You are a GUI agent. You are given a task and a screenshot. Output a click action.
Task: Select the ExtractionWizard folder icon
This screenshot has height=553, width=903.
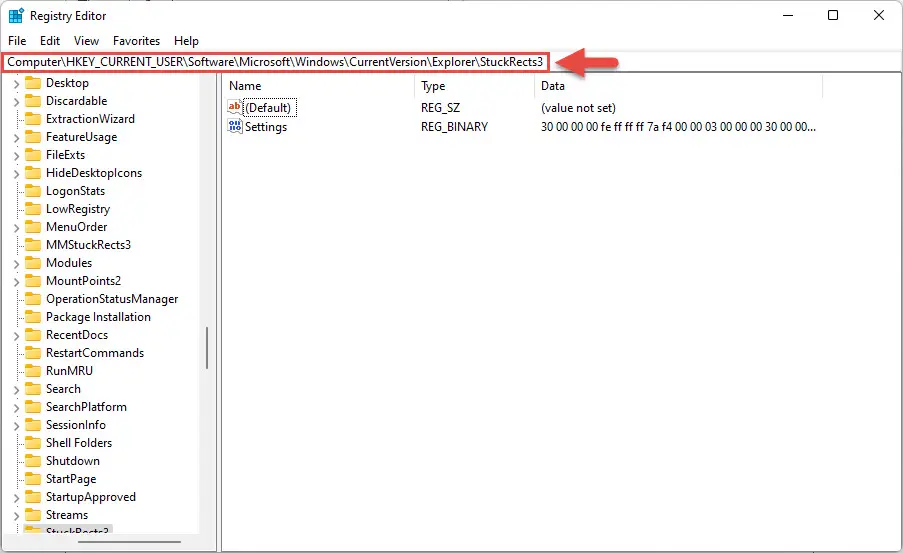click(x=33, y=119)
